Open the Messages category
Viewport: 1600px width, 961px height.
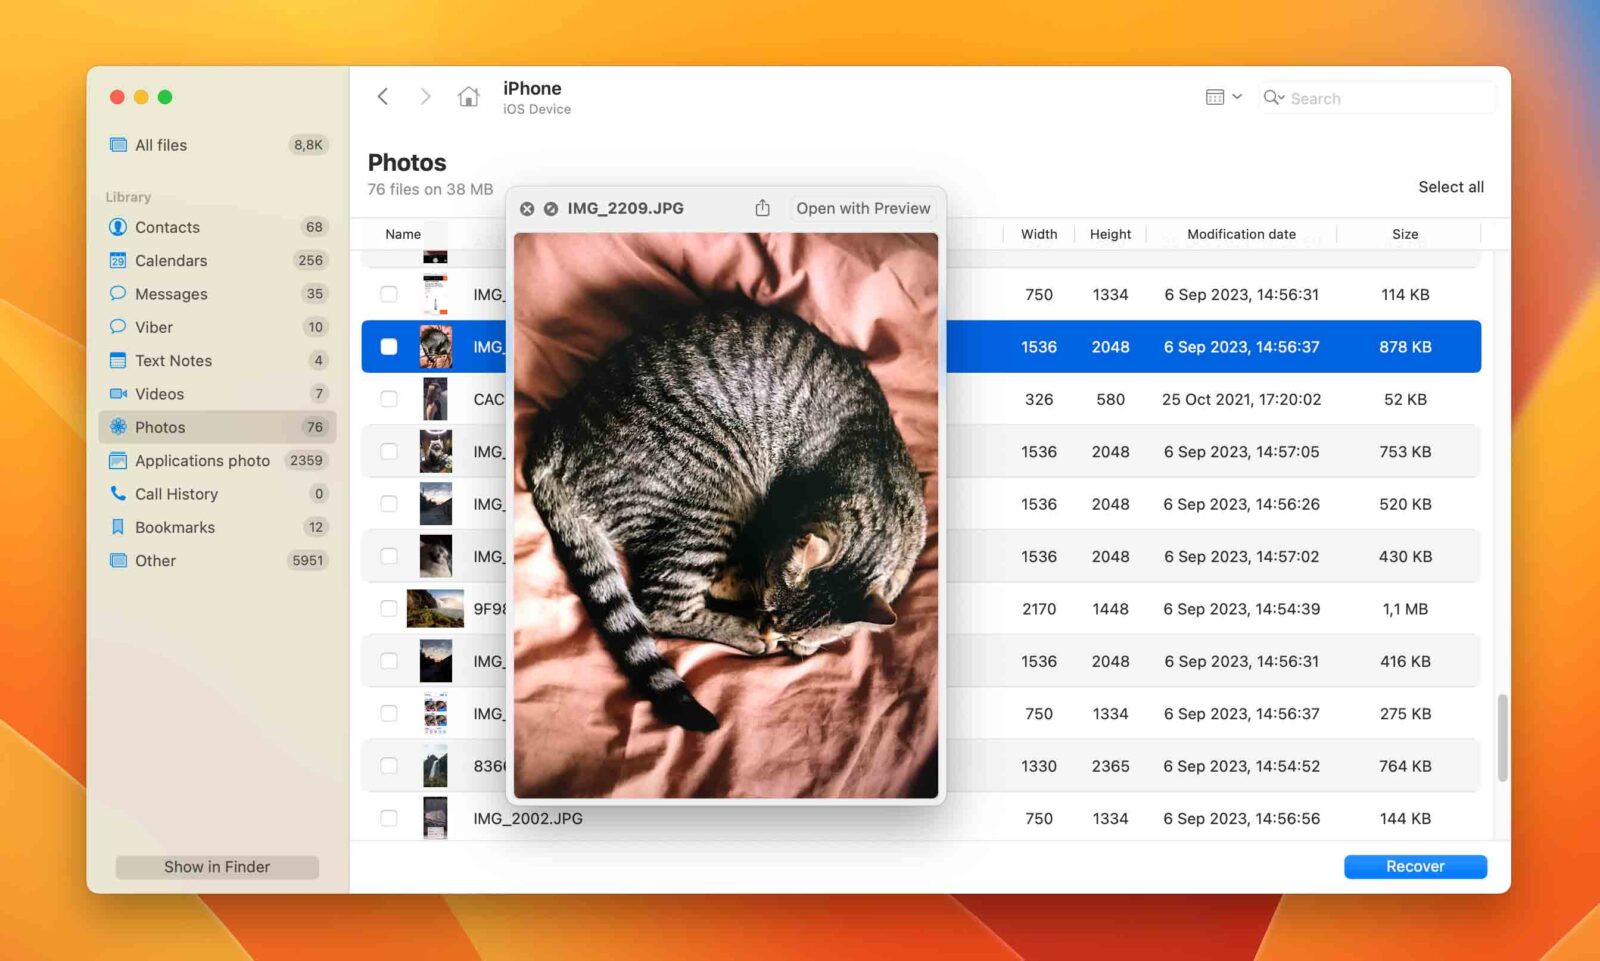[x=170, y=293]
